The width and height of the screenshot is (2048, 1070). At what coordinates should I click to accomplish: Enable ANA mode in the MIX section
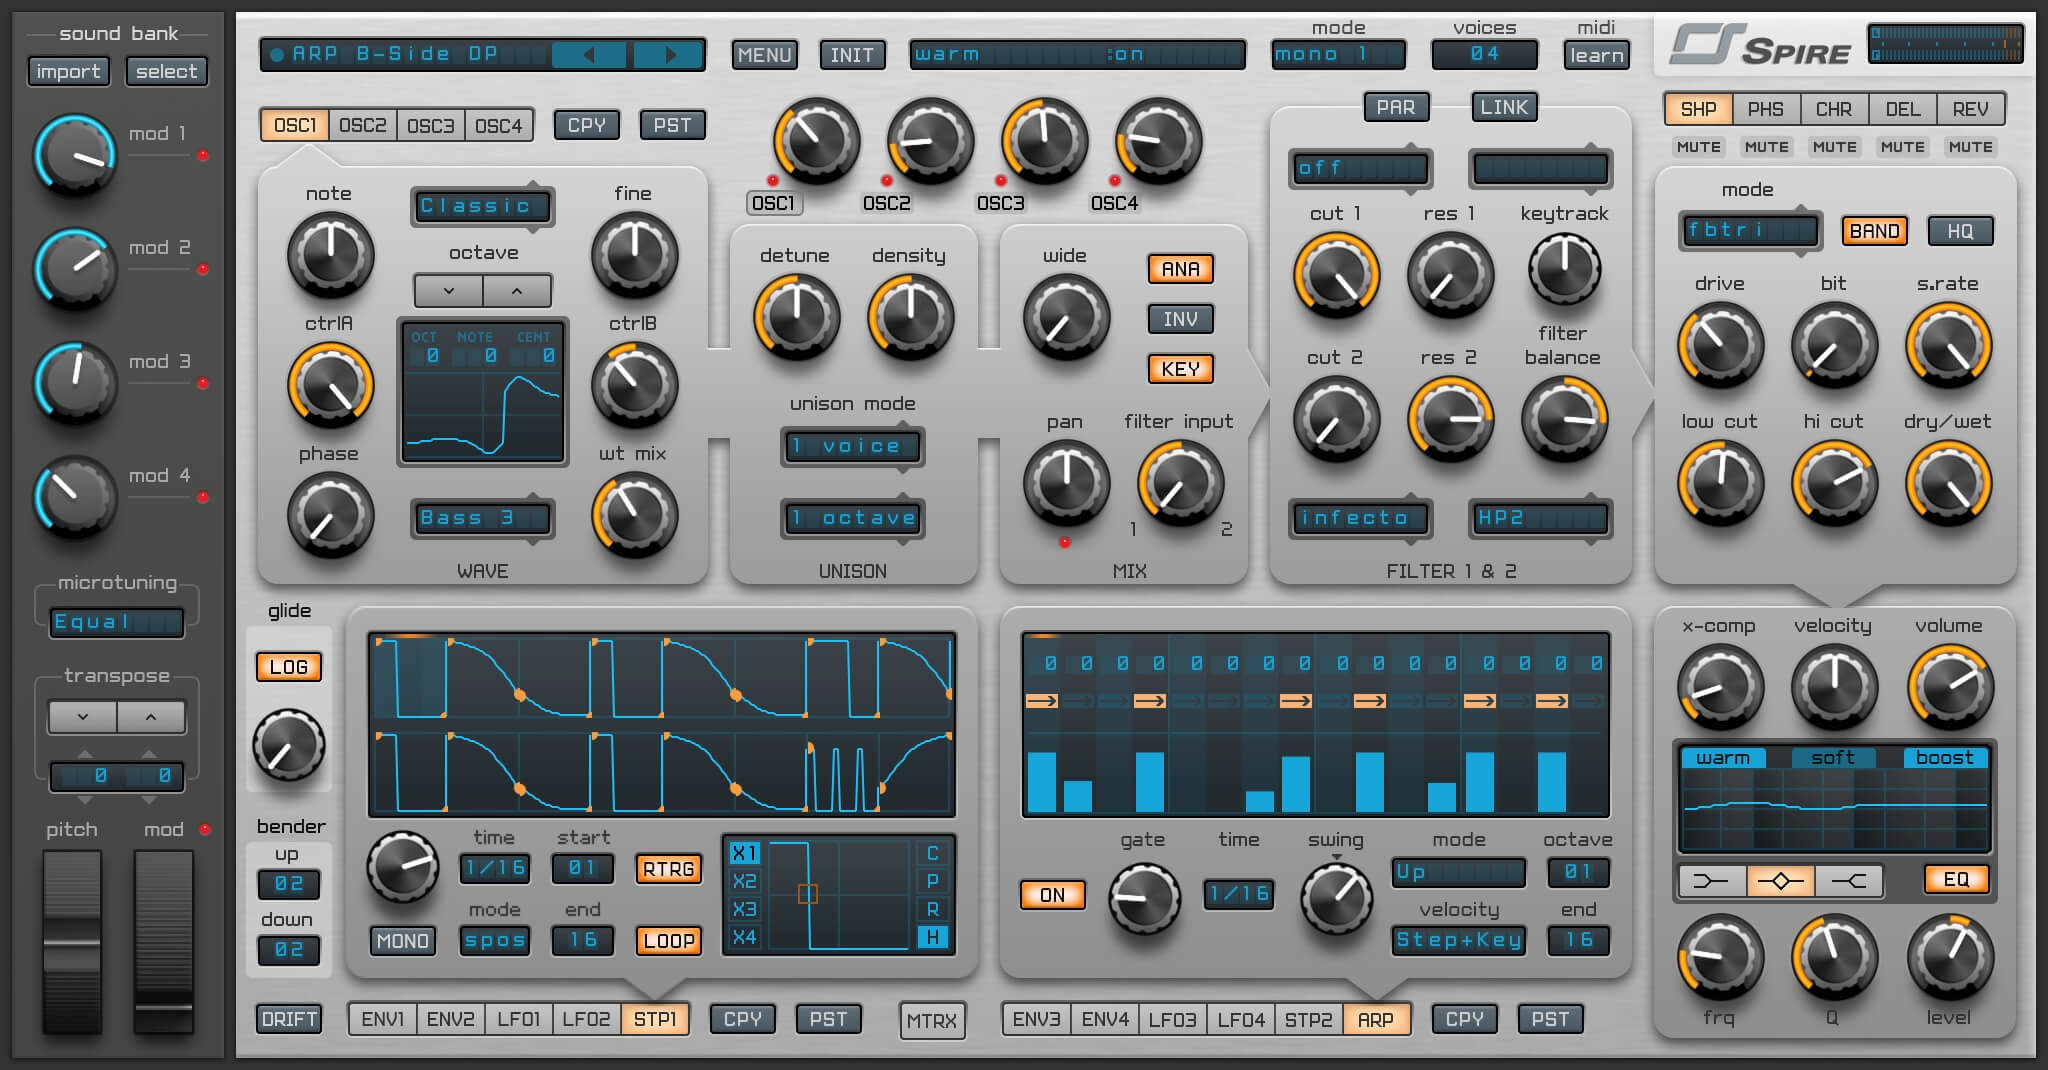pyautogui.click(x=1181, y=269)
